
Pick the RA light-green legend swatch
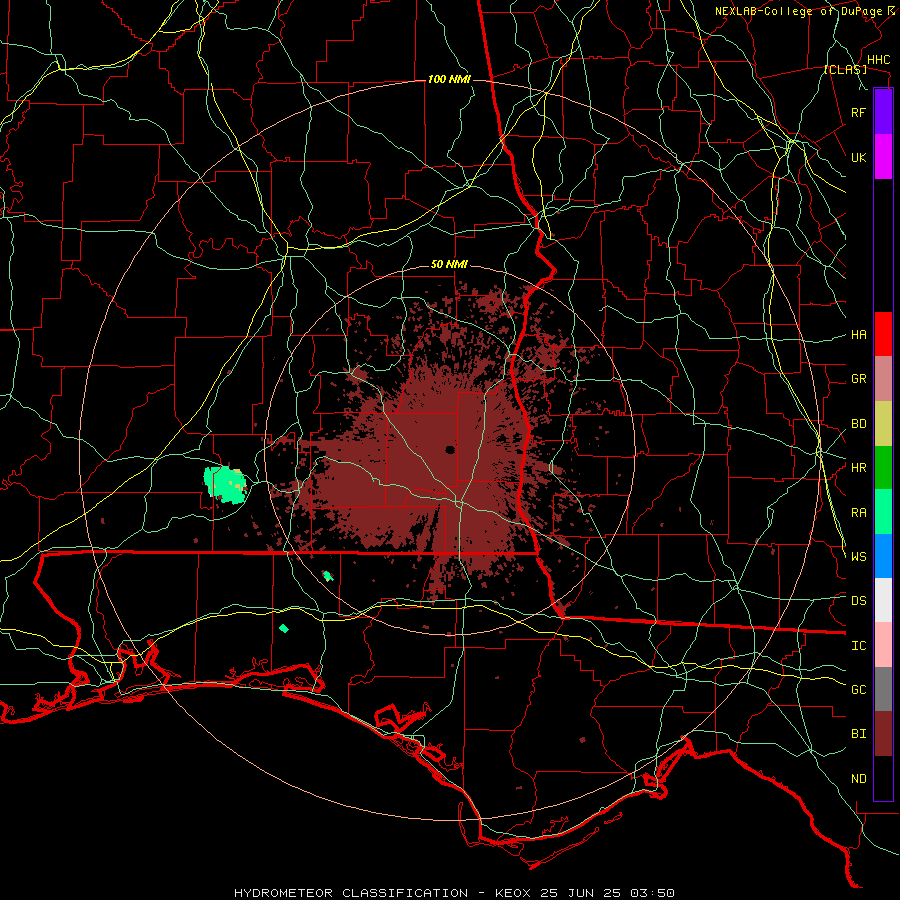(883, 512)
